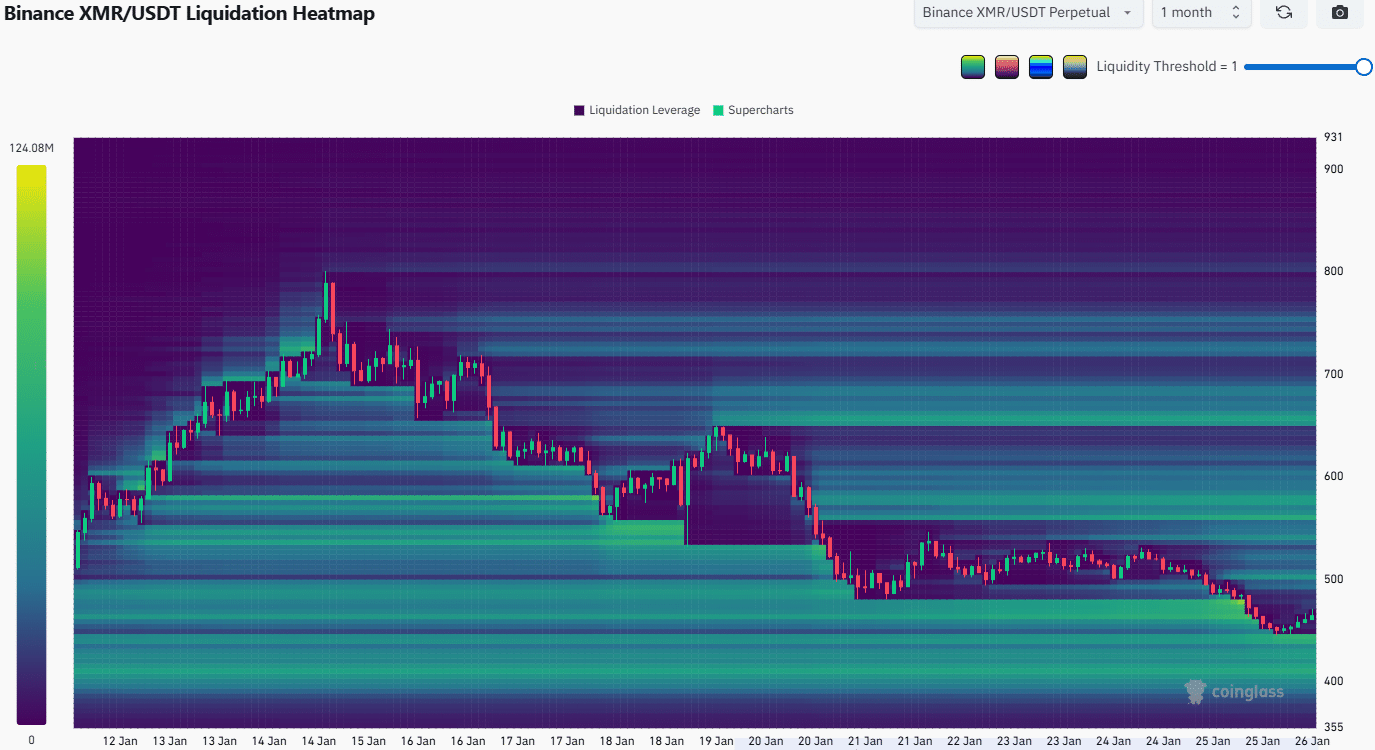
Task: Click the green Supercharts legend square
Action: 718,110
